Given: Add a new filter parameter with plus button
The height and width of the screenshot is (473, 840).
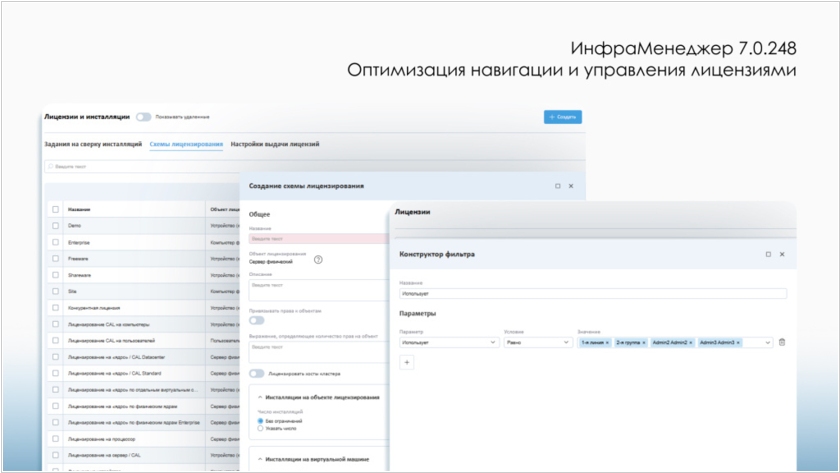Looking at the screenshot, I should pos(407,363).
